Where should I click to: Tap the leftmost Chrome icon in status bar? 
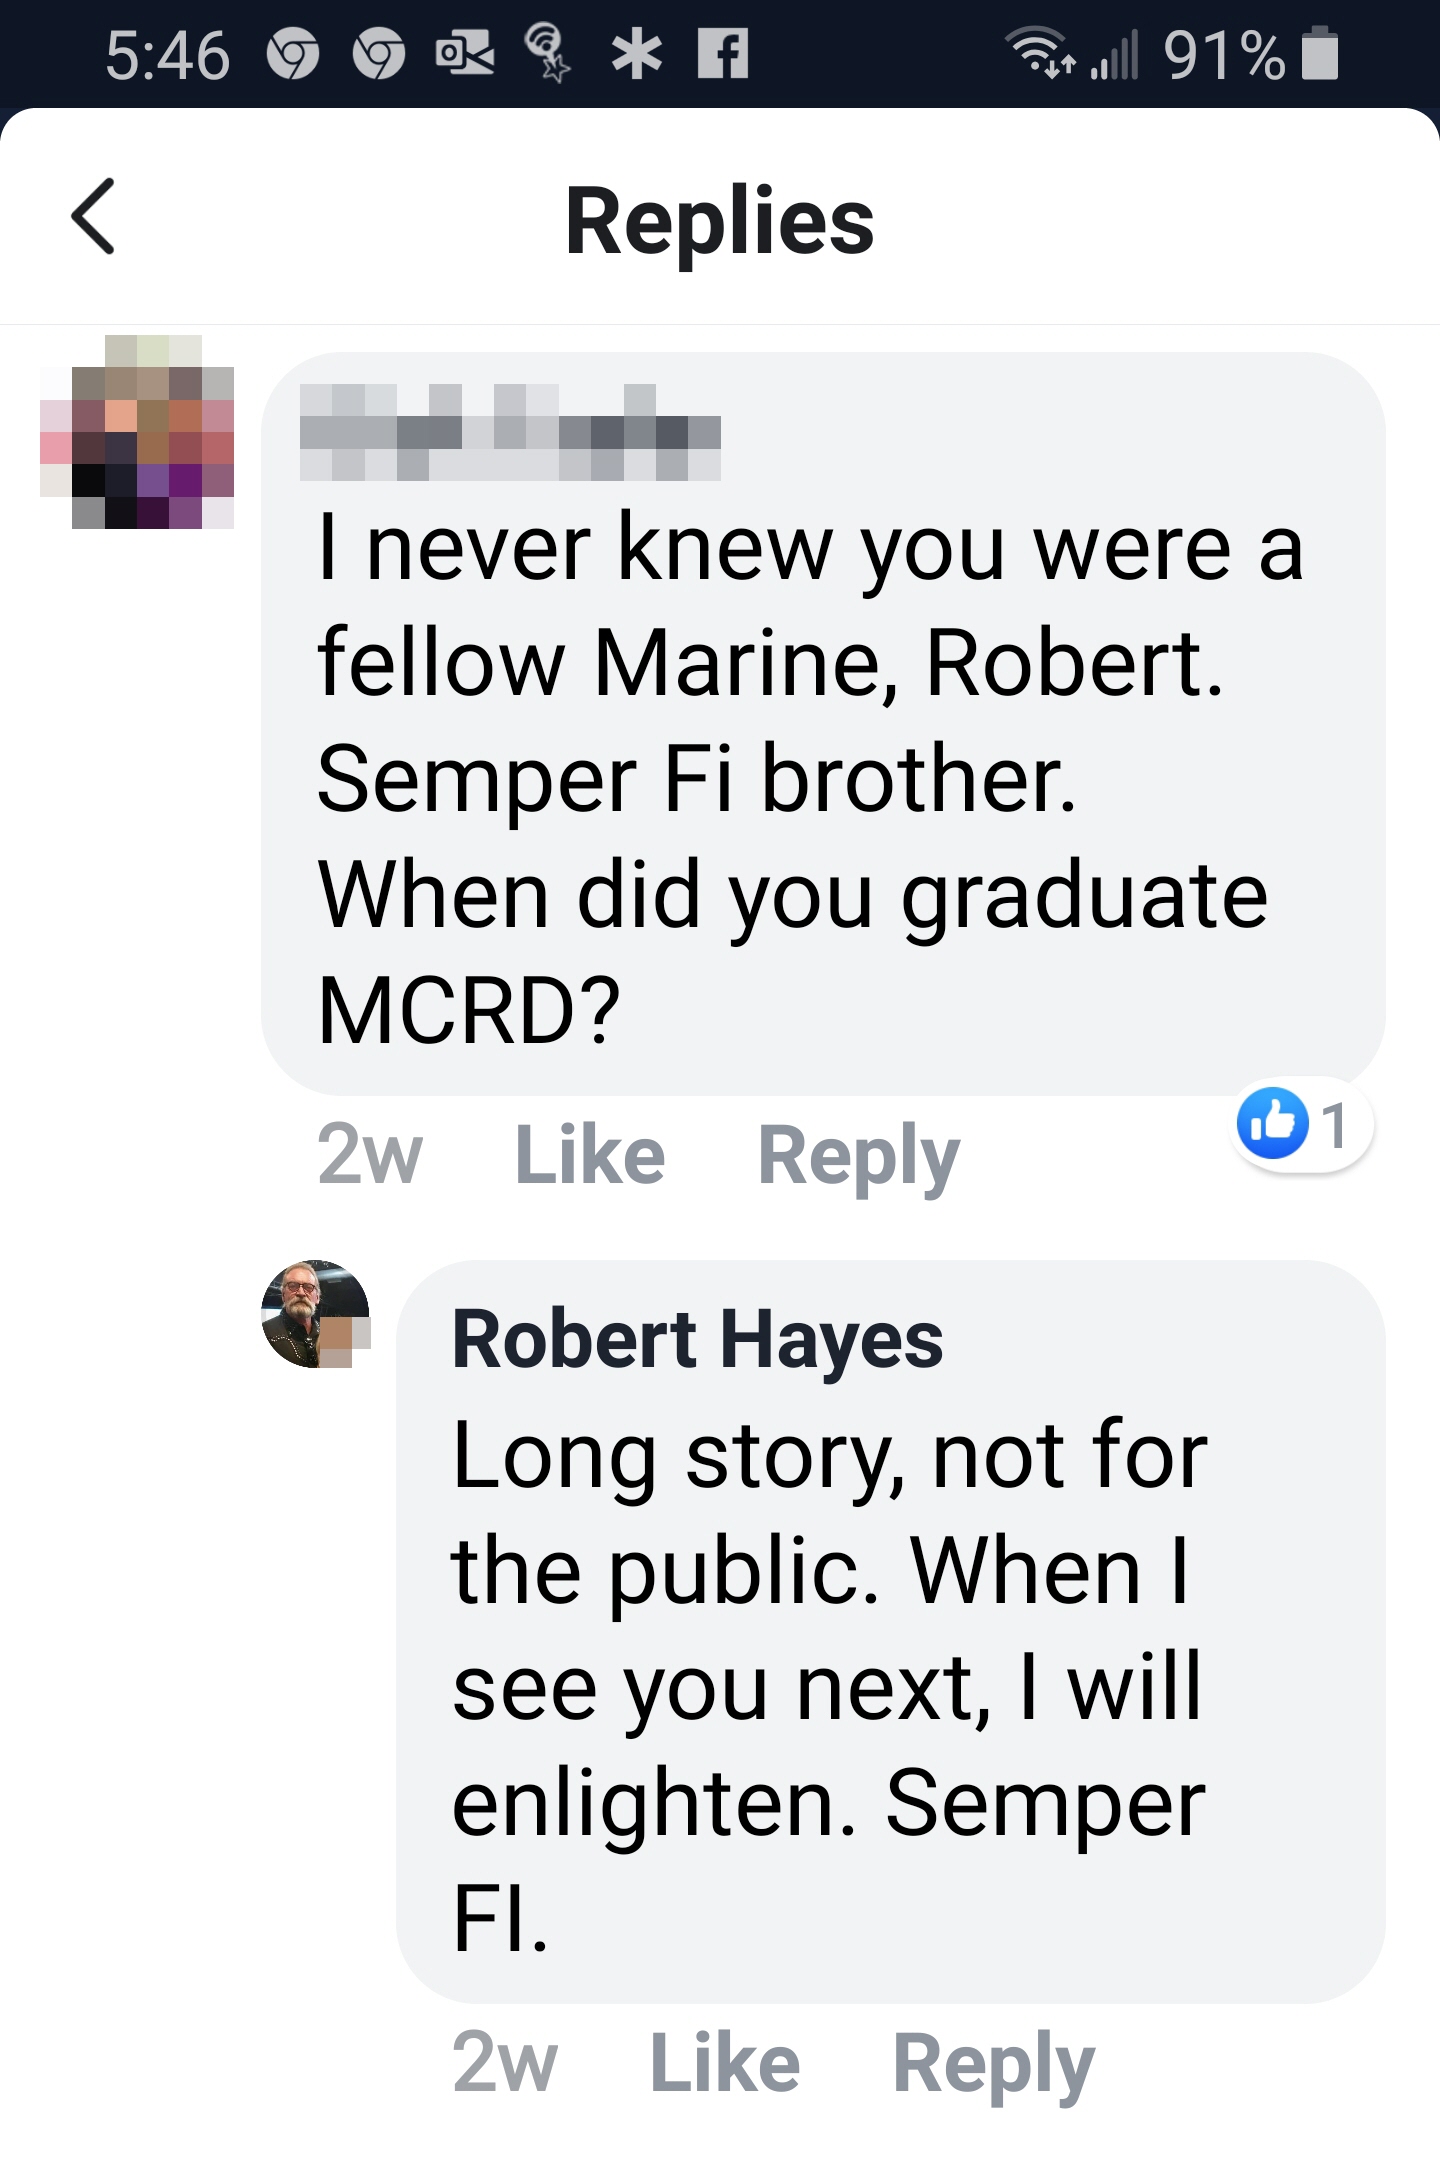tap(292, 54)
